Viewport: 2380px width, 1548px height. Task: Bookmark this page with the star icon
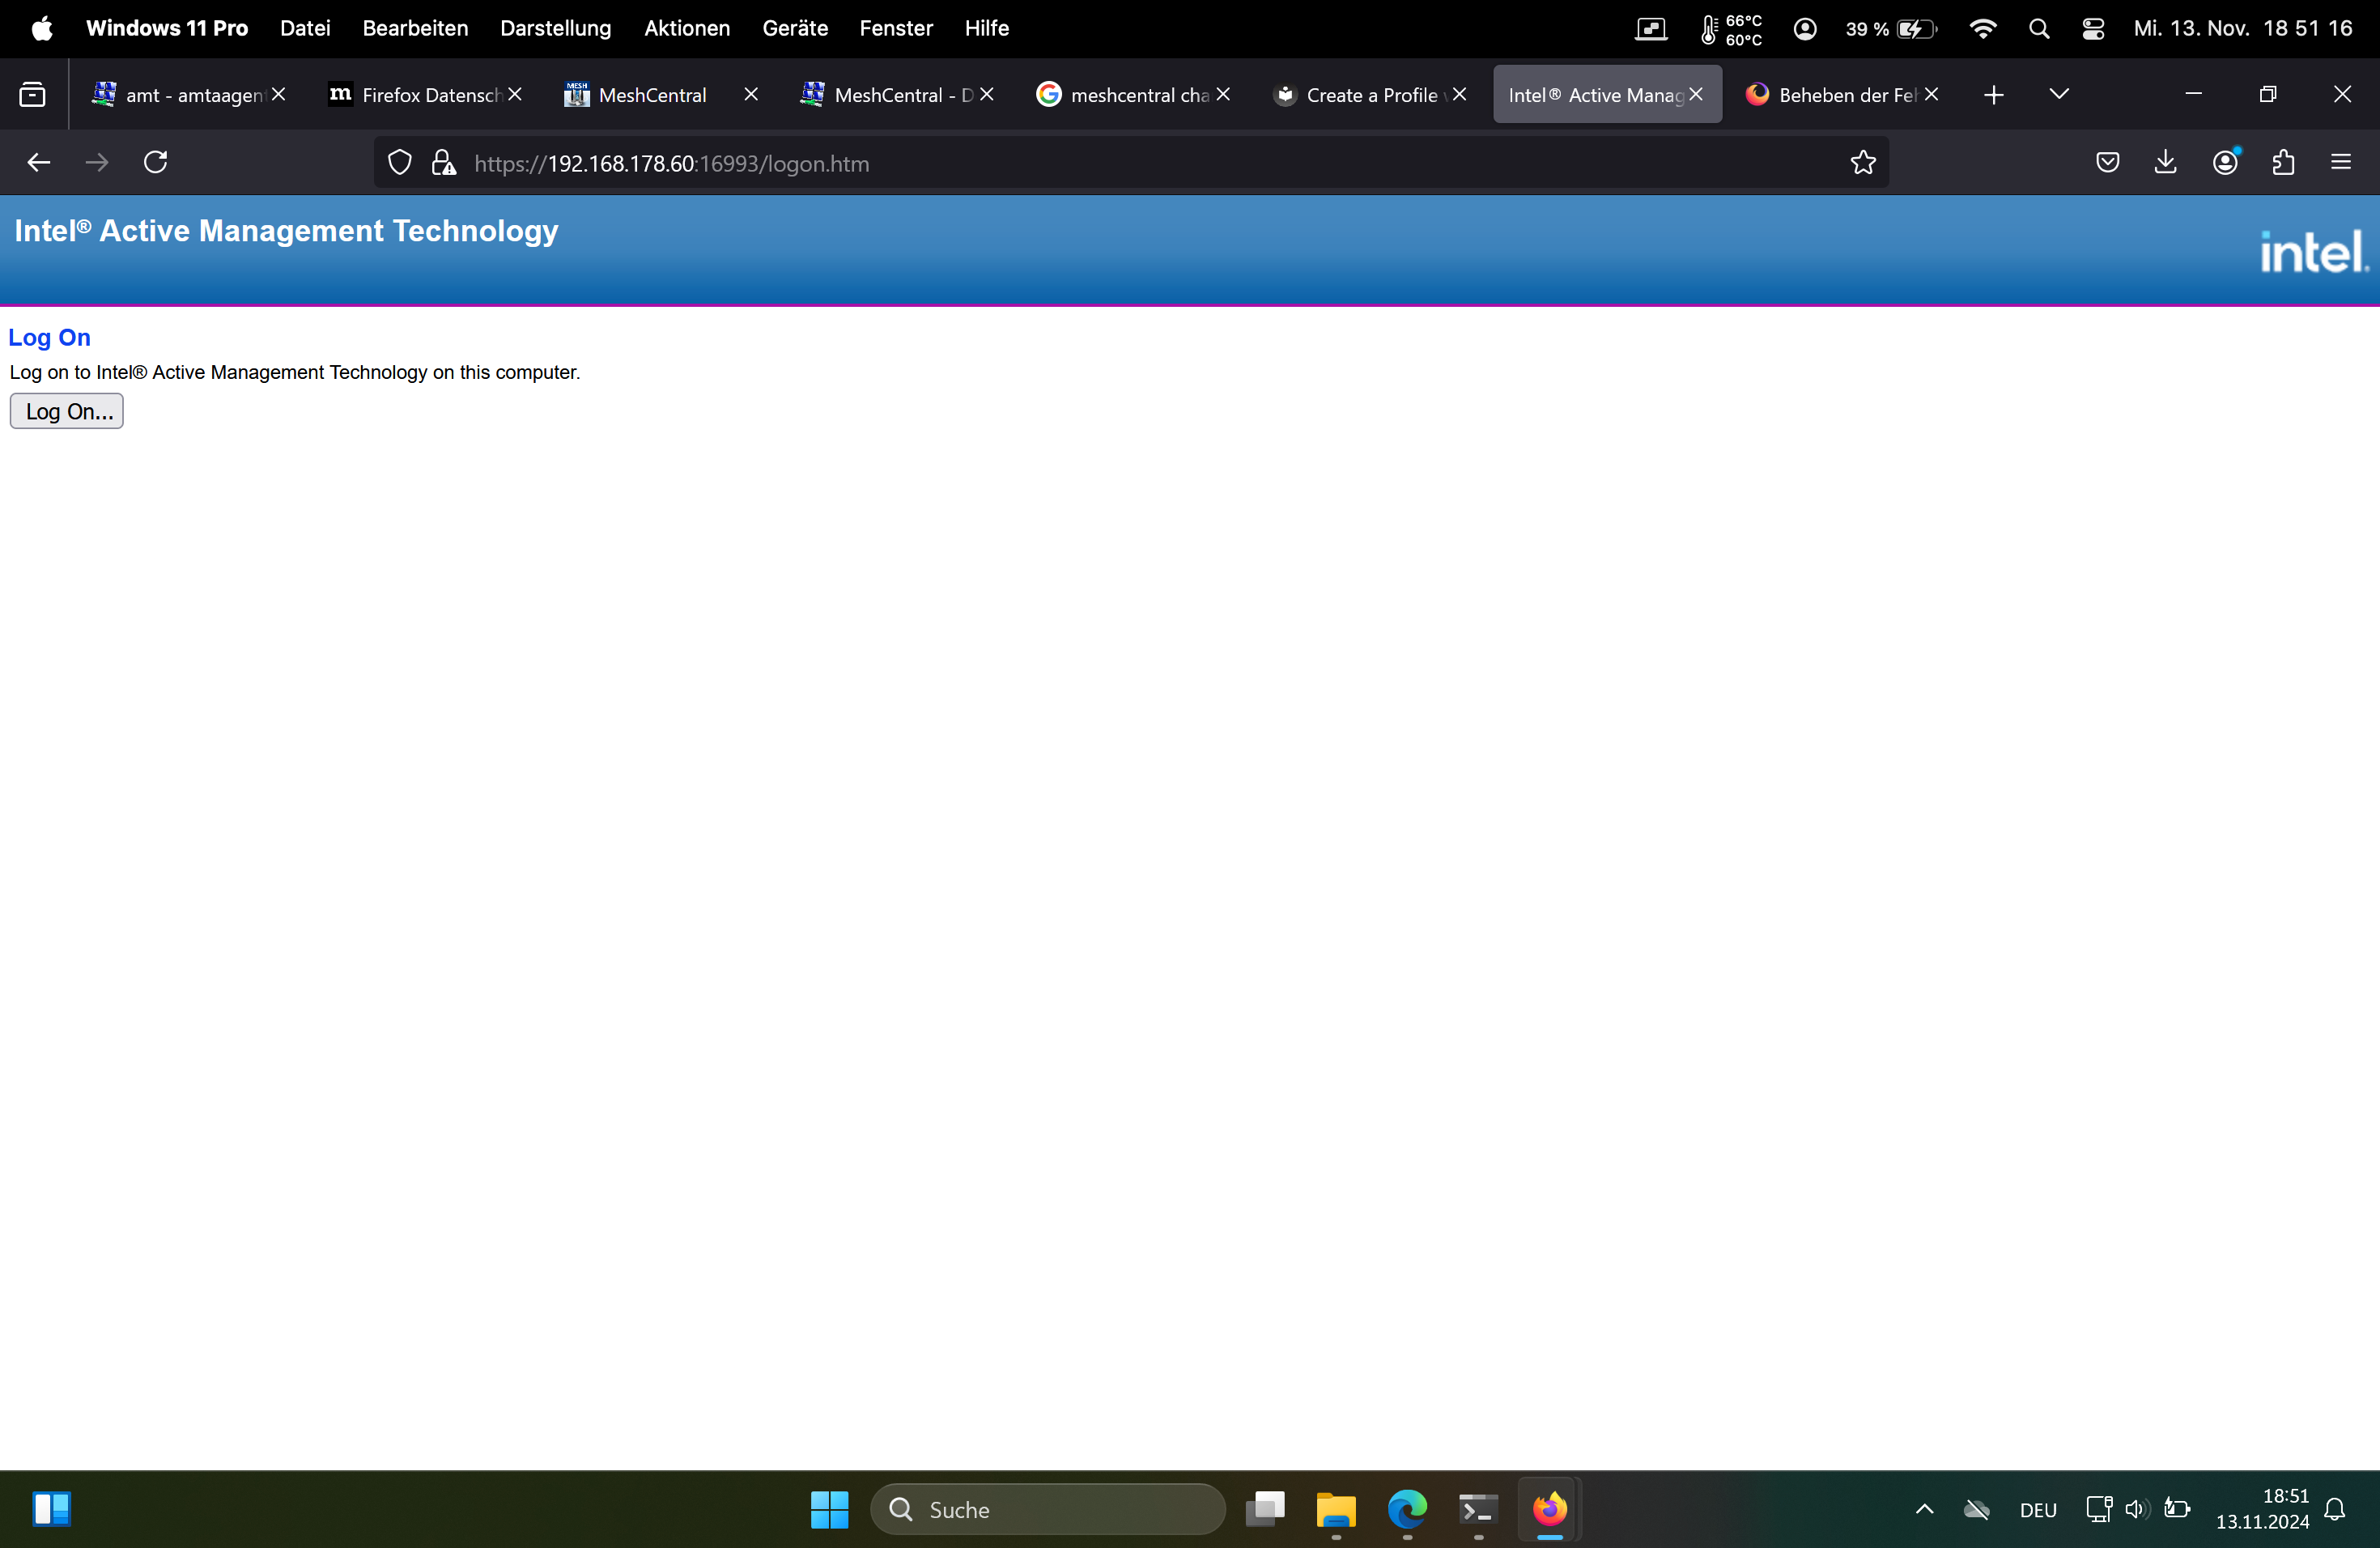(1862, 162)
